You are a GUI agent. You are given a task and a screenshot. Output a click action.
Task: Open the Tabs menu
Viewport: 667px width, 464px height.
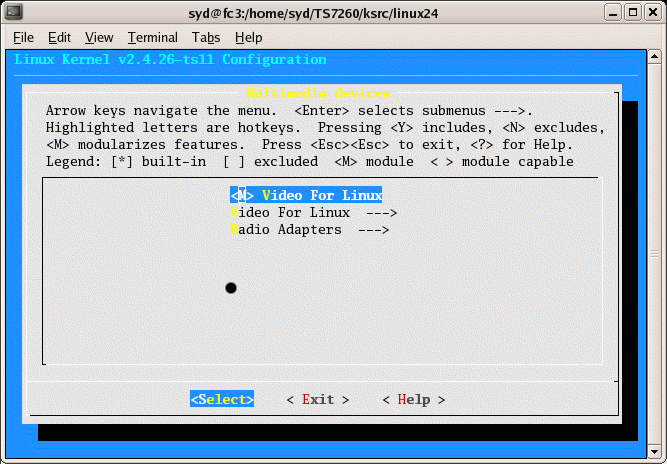tap(206, 38)
